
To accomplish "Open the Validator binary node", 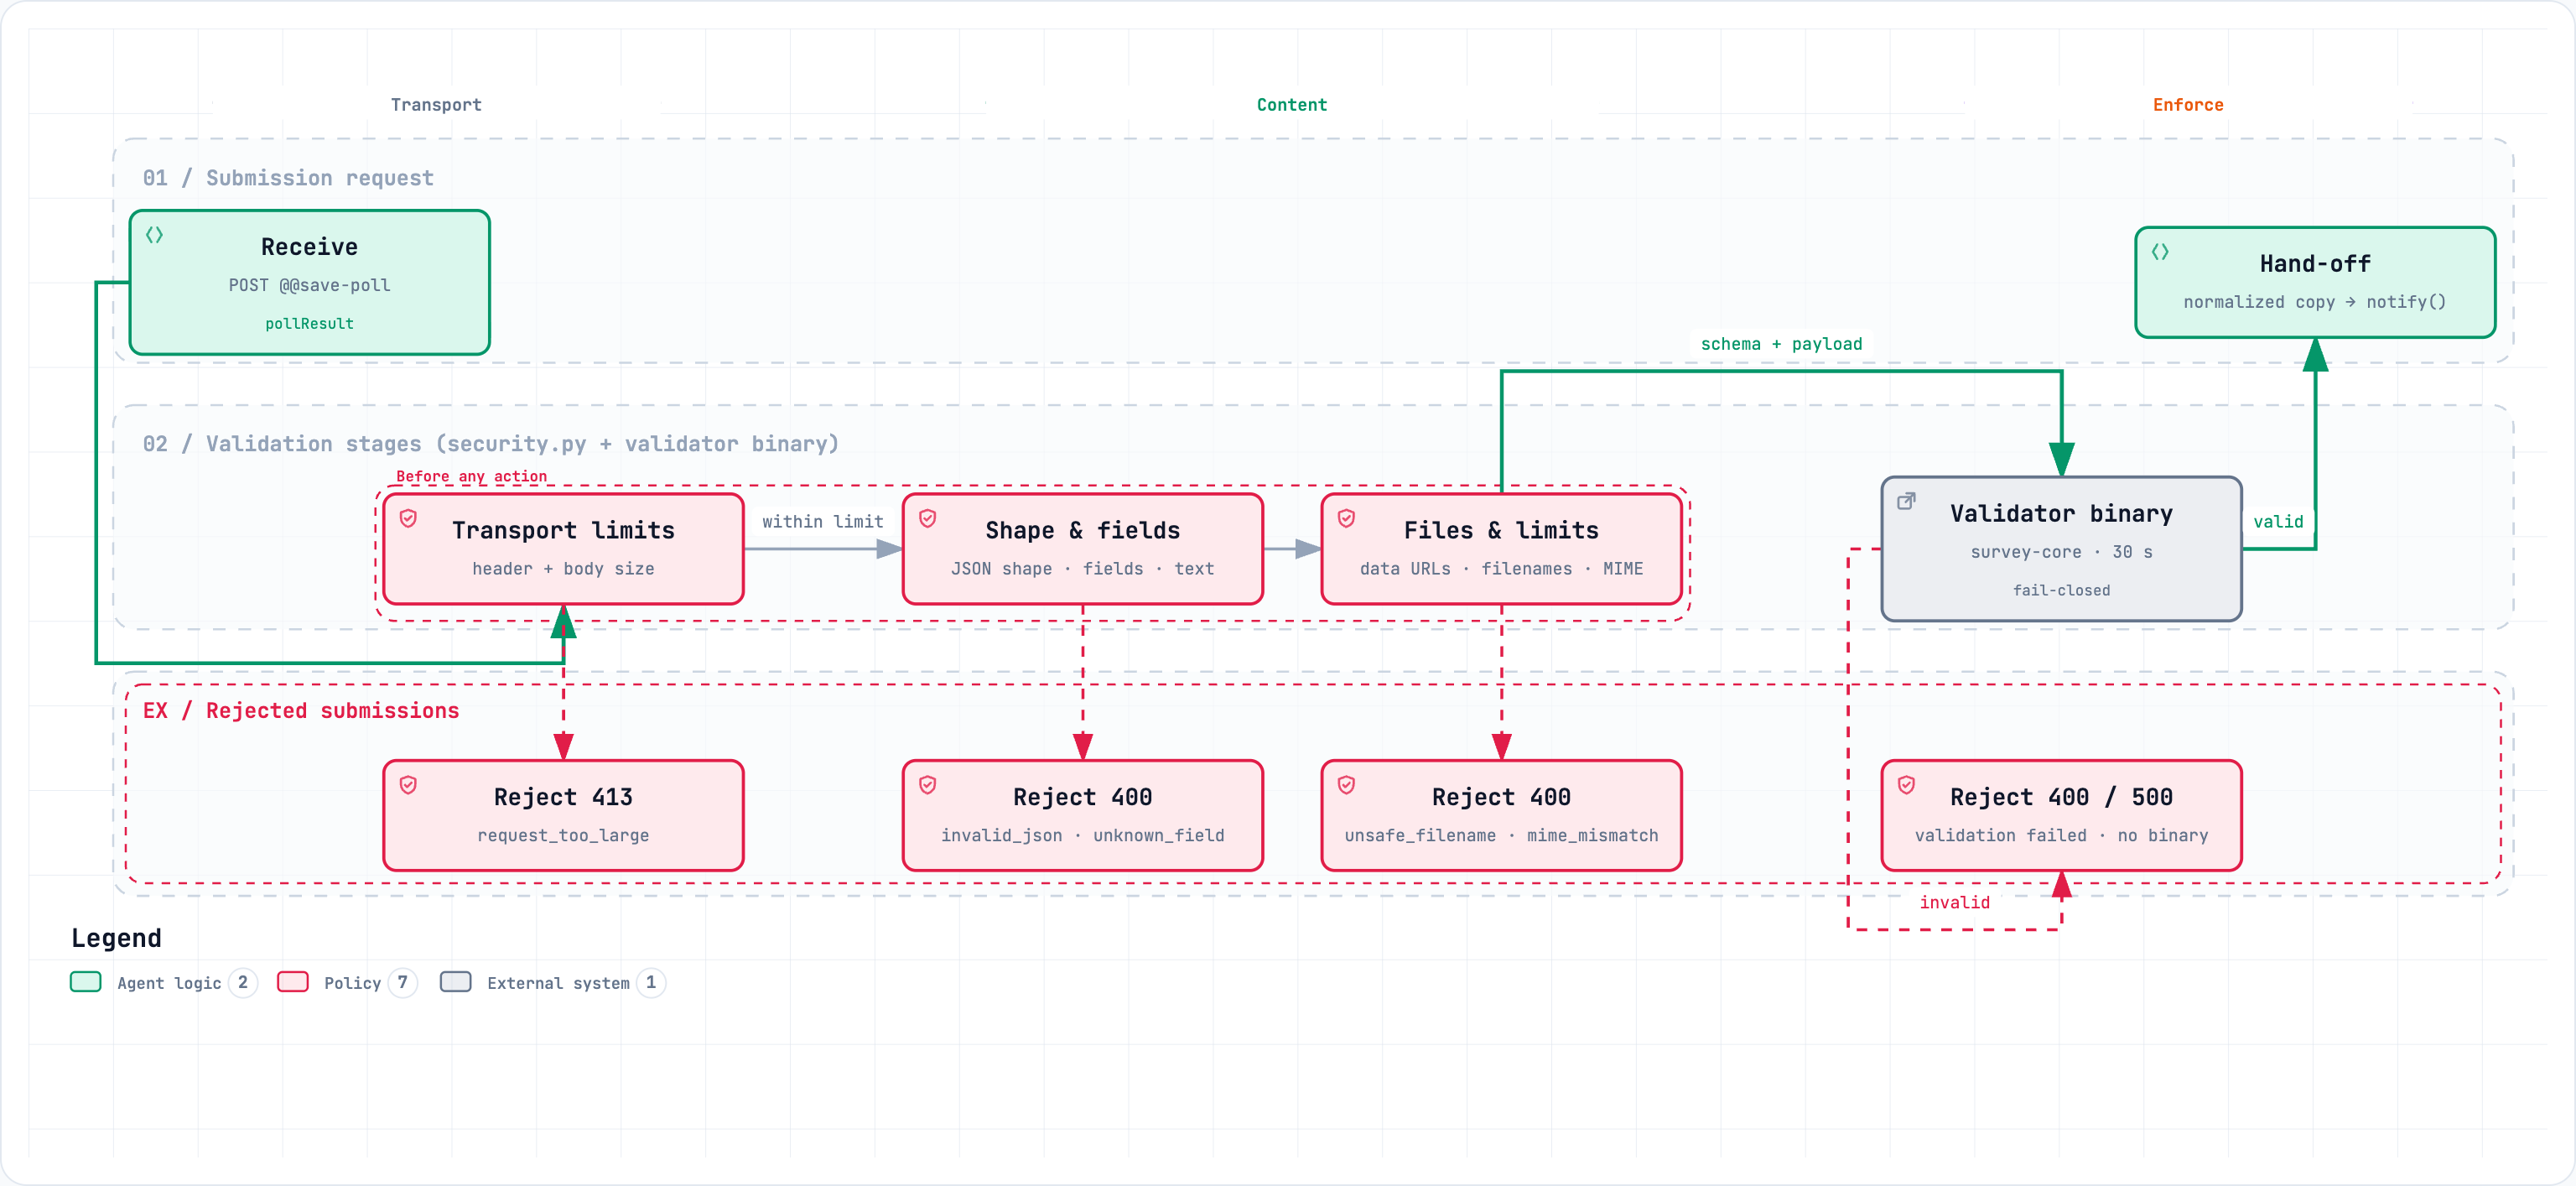I will pos(2061,549).
